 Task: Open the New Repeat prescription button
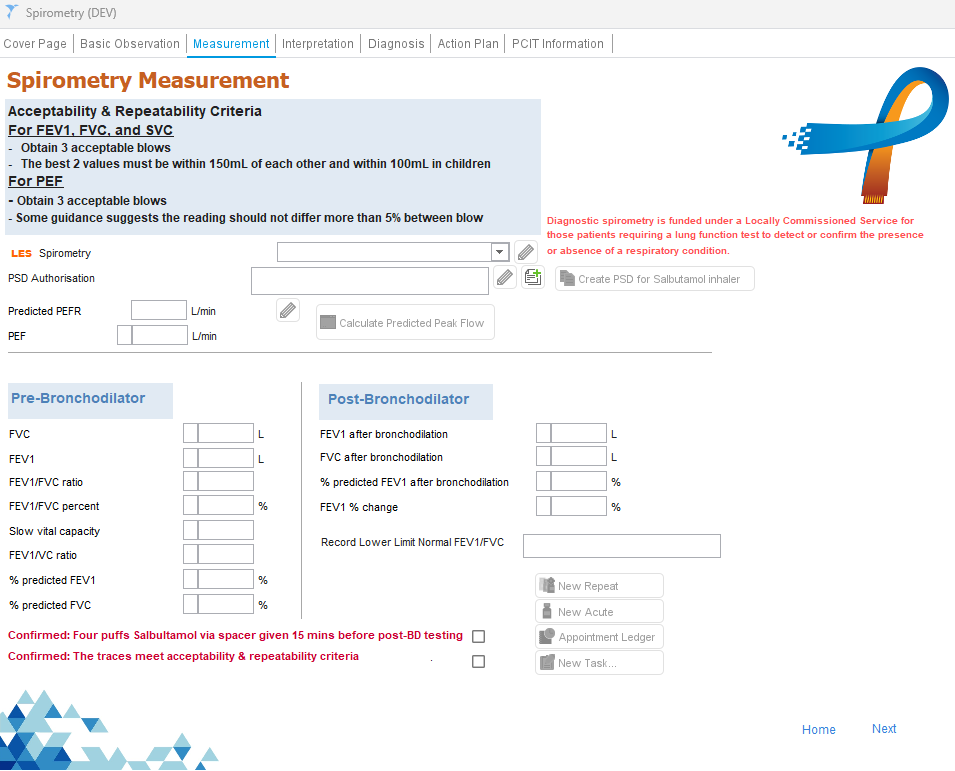599,586
